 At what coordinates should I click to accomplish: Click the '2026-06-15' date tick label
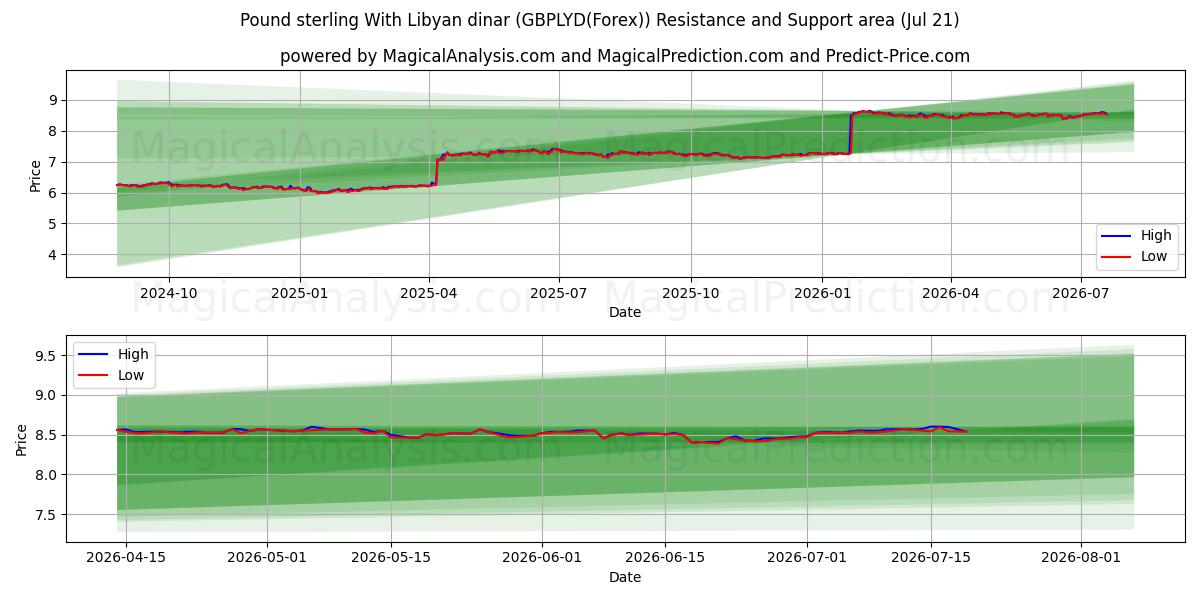665,559
